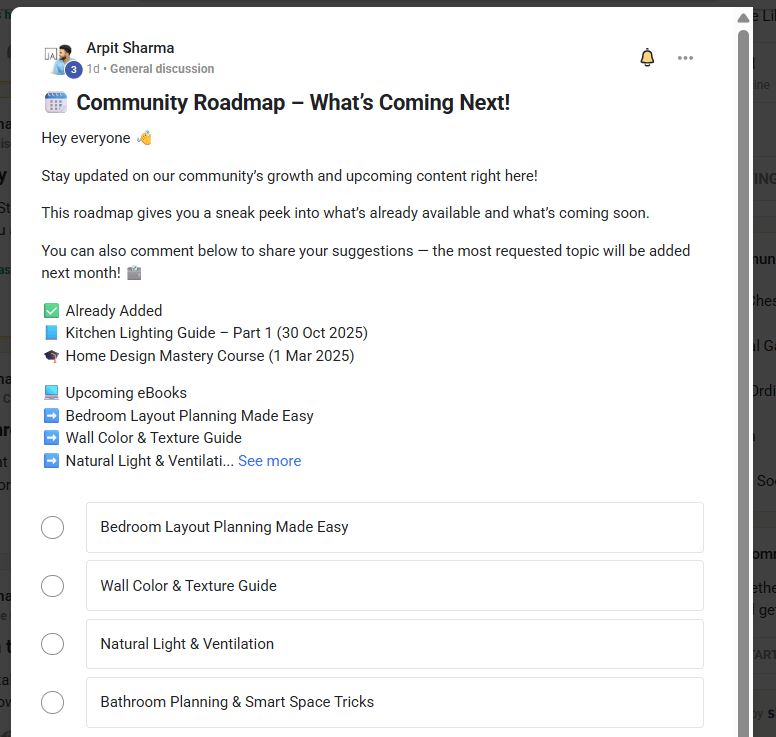Select Bathroom Planning & Smart Space radio button

pos(53,702)
